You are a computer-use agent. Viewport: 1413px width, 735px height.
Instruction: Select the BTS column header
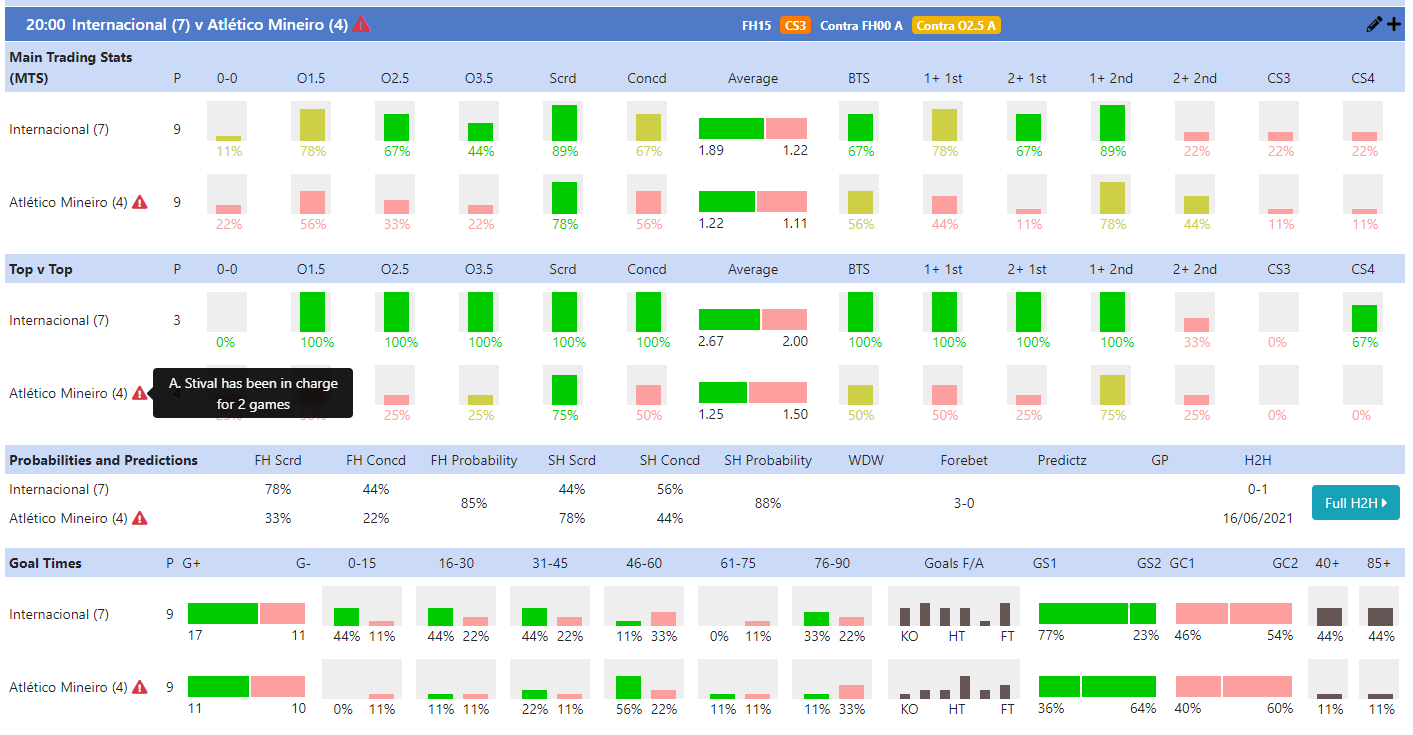point(858,77)
